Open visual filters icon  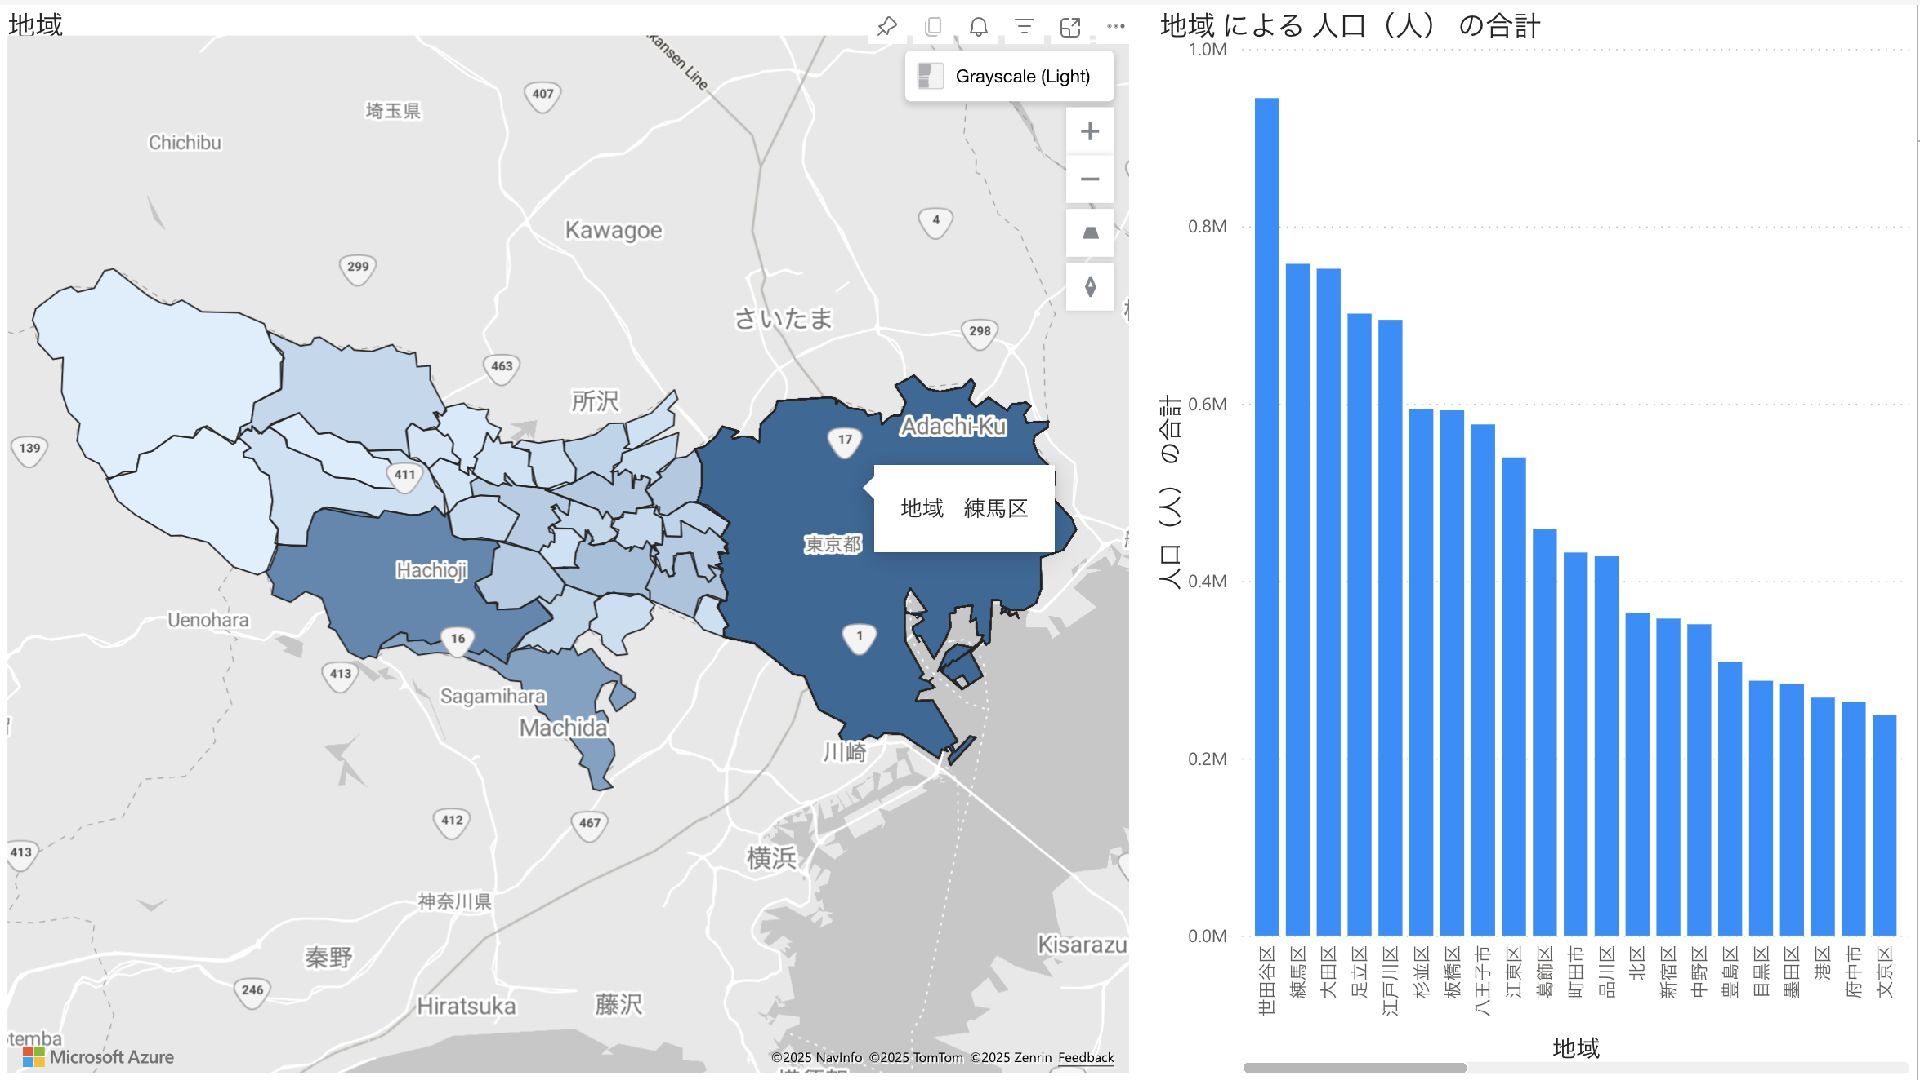point(1024,27)
